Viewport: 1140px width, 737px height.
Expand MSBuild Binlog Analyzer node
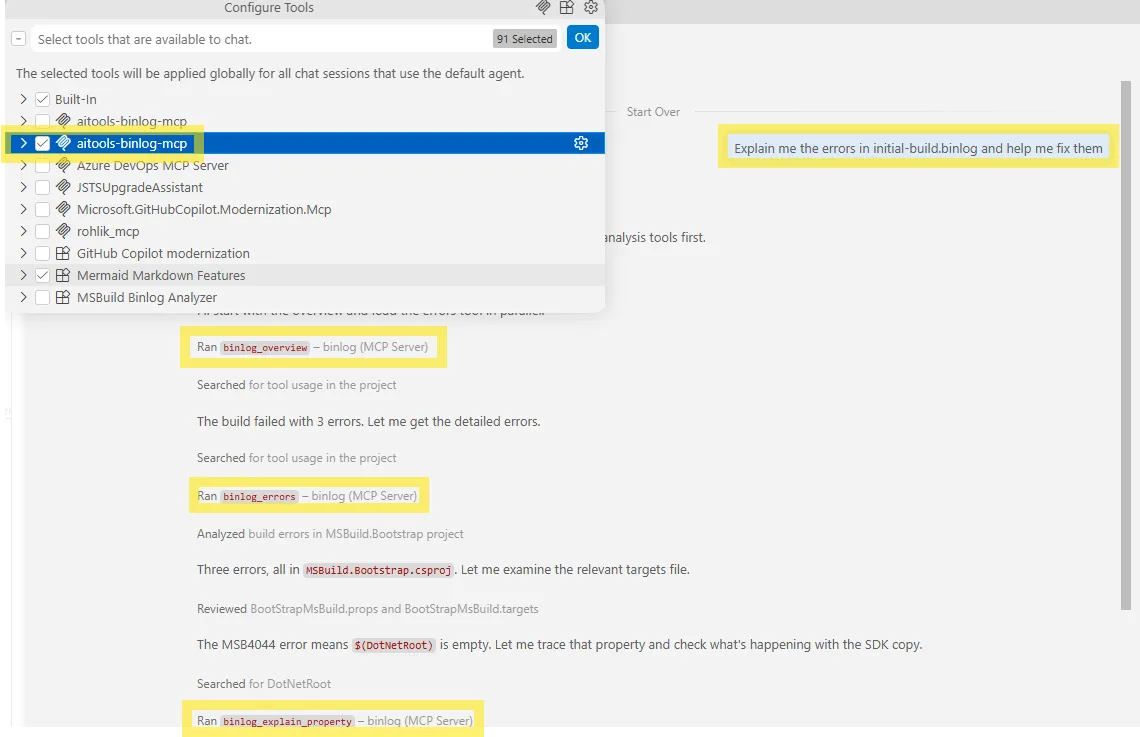pyautogui.click(x=23, y=297)
